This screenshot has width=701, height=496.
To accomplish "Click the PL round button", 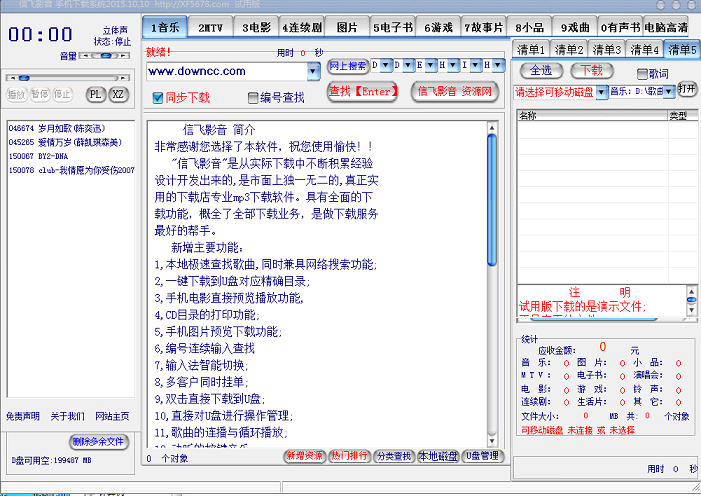I will 95,94.
